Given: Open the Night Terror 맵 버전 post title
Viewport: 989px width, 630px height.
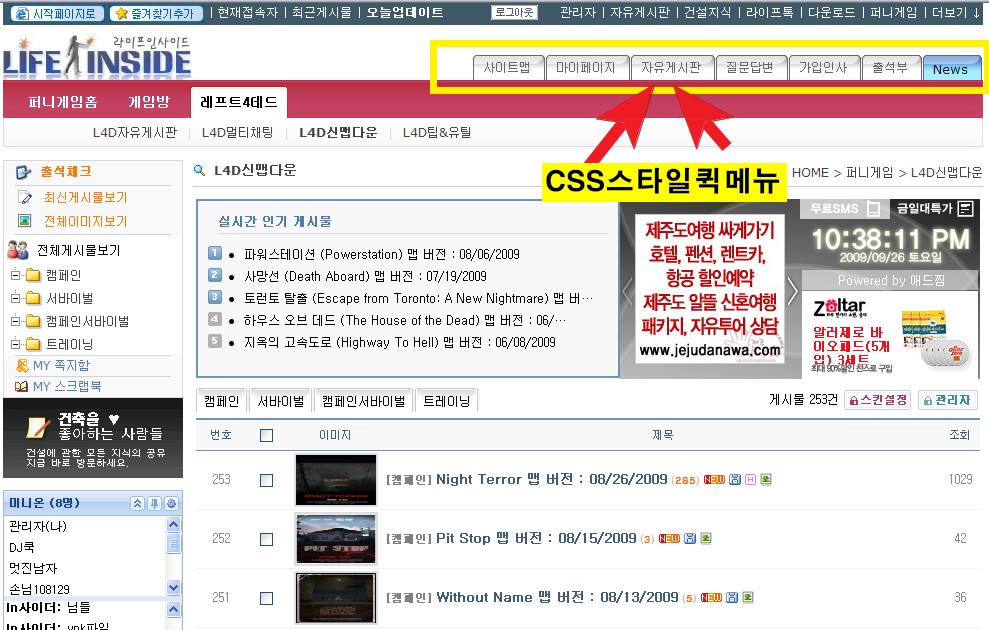Looking at the screenshot, I should (552, 479).
